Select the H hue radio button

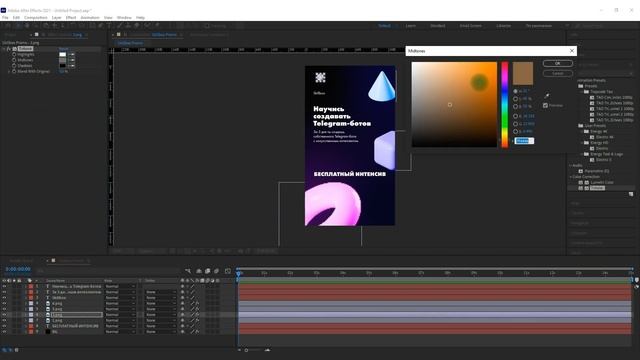(515, 91)
